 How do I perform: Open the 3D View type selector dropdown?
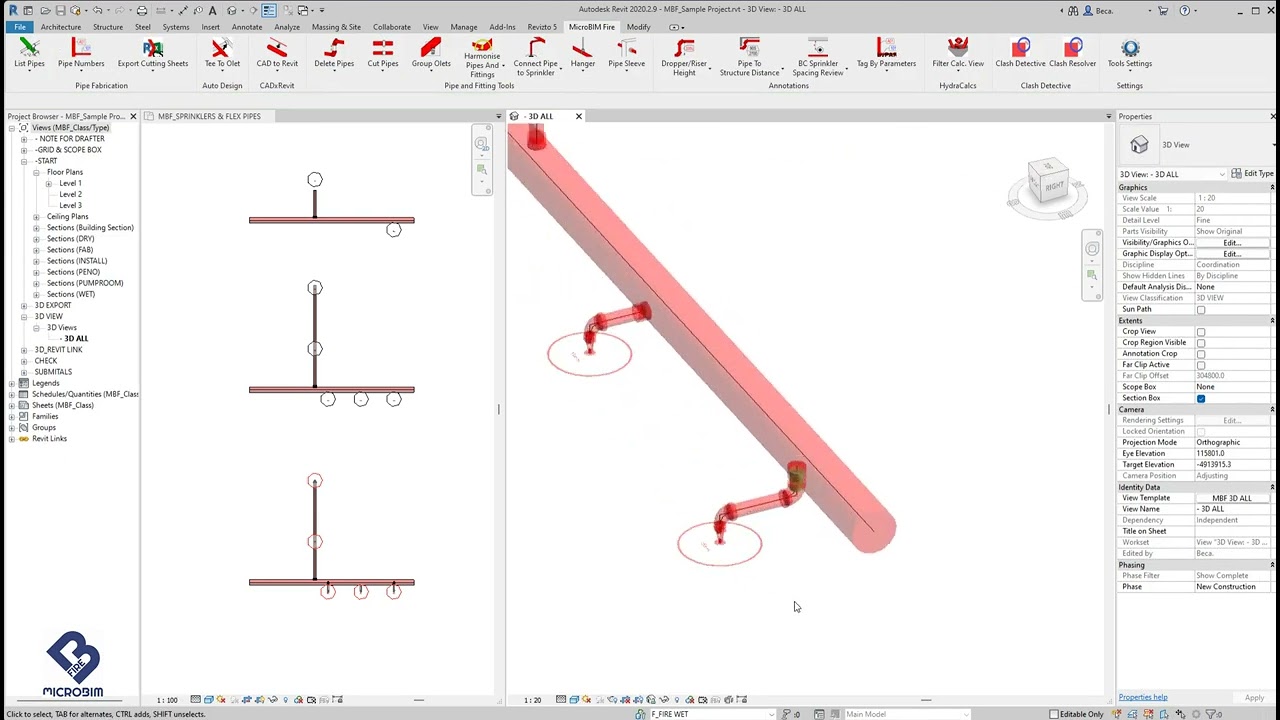[x=1222, y=173]
